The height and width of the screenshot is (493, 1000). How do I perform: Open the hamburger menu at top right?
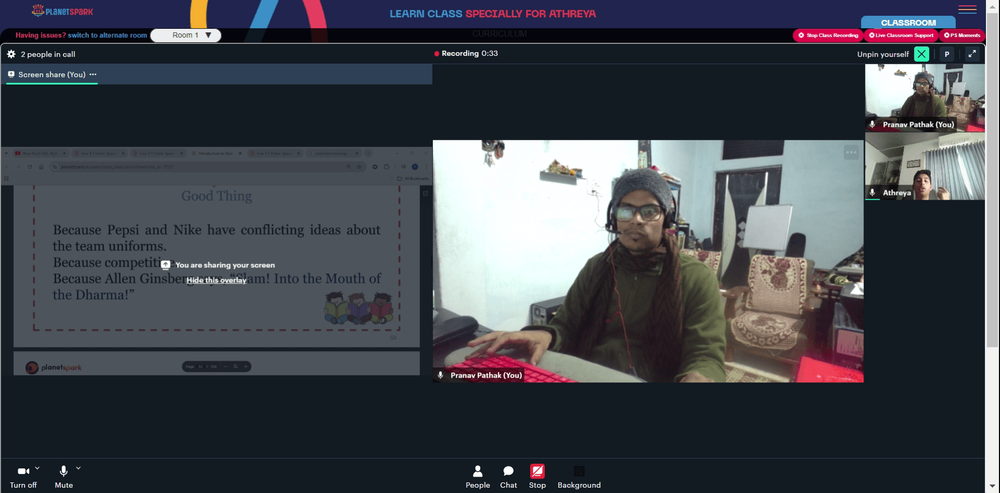(967, 9)
